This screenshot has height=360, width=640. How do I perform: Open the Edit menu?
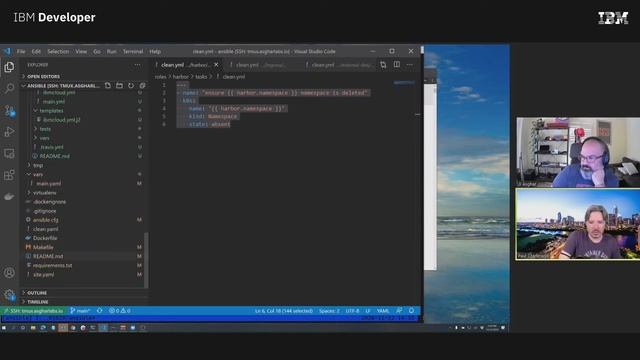pos(36,51)
